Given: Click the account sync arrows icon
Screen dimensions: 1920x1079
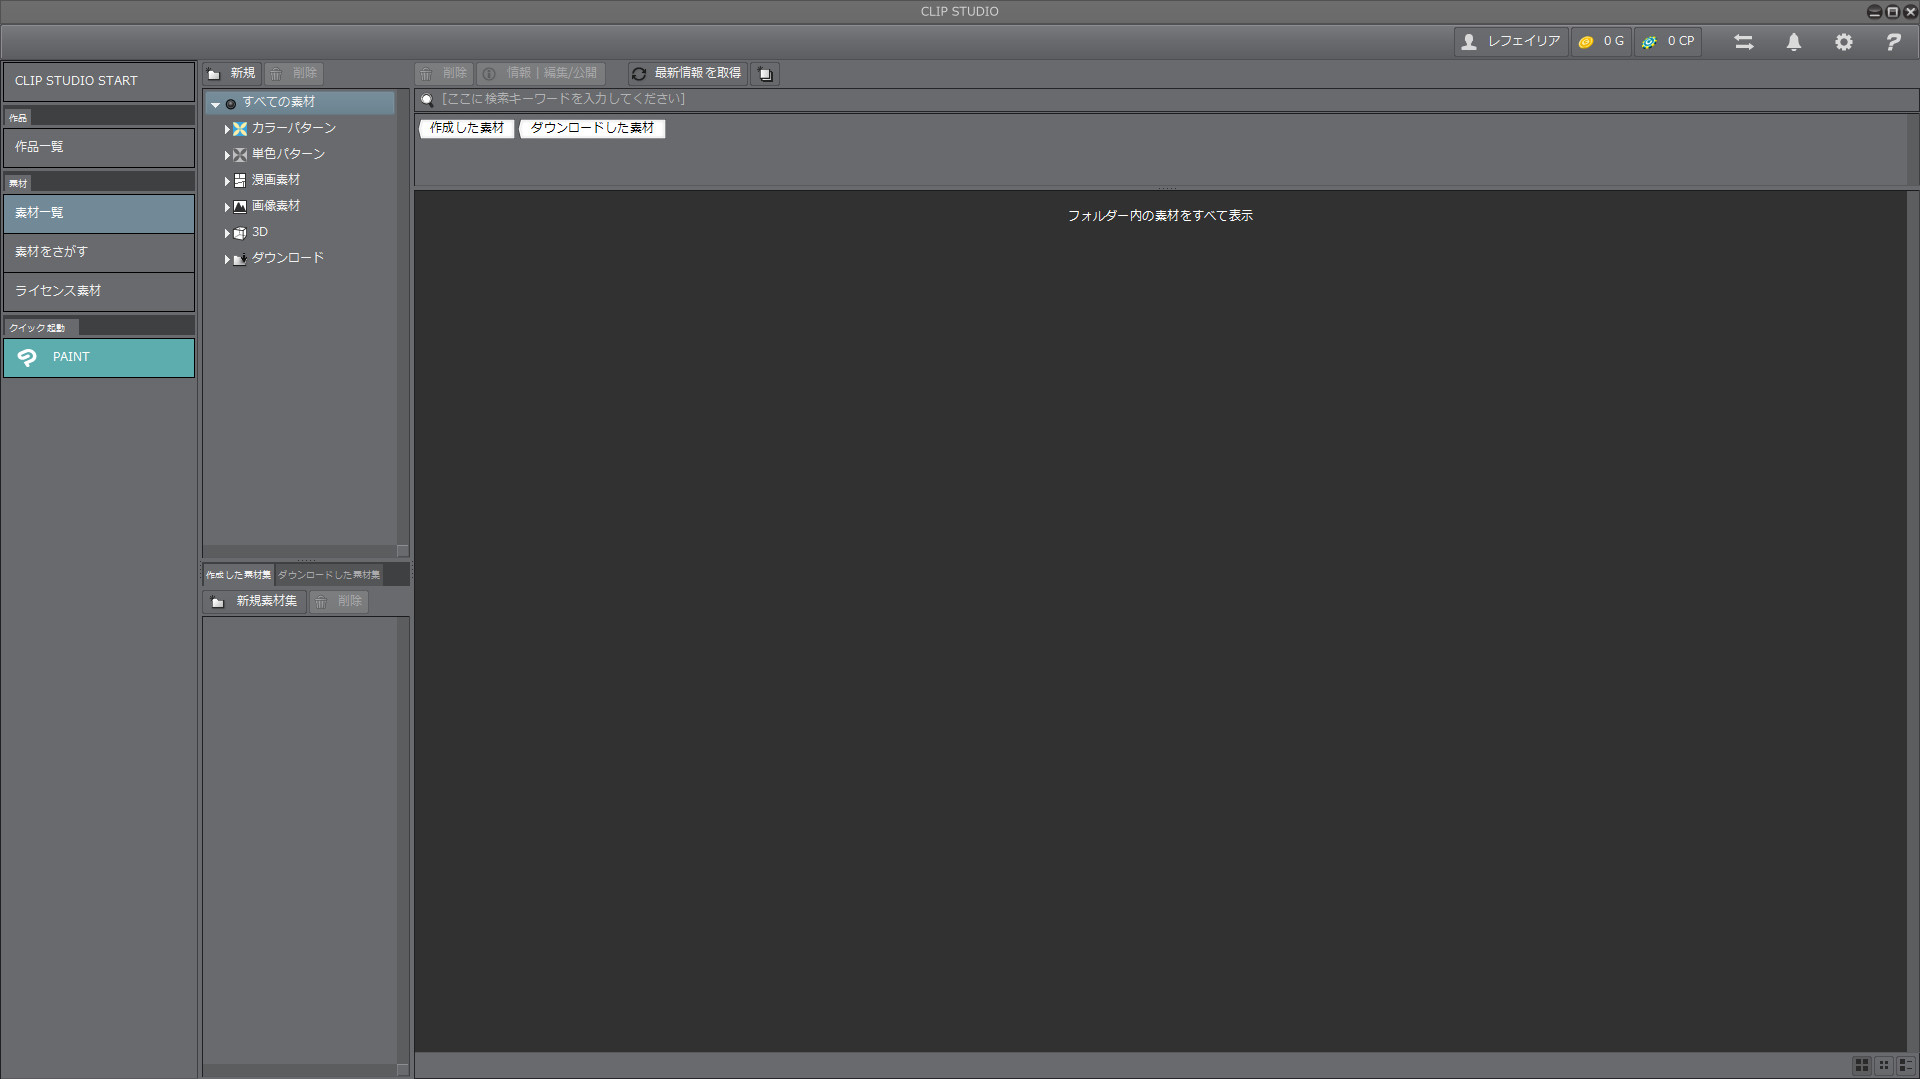Looking at the screenshot, I should pos(1744,42).
